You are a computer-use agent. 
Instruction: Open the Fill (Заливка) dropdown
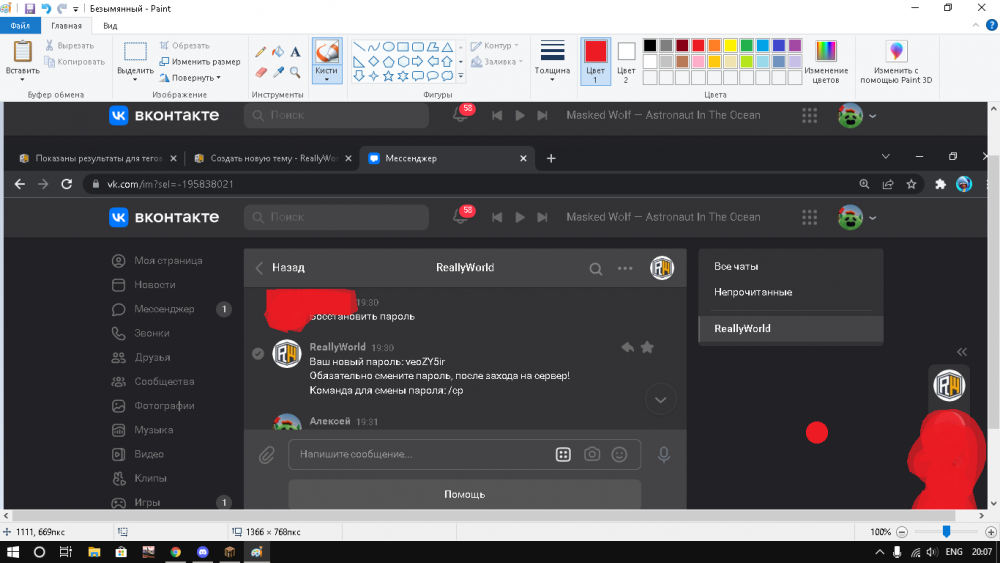pyautogui.click(x=497, y=62)
